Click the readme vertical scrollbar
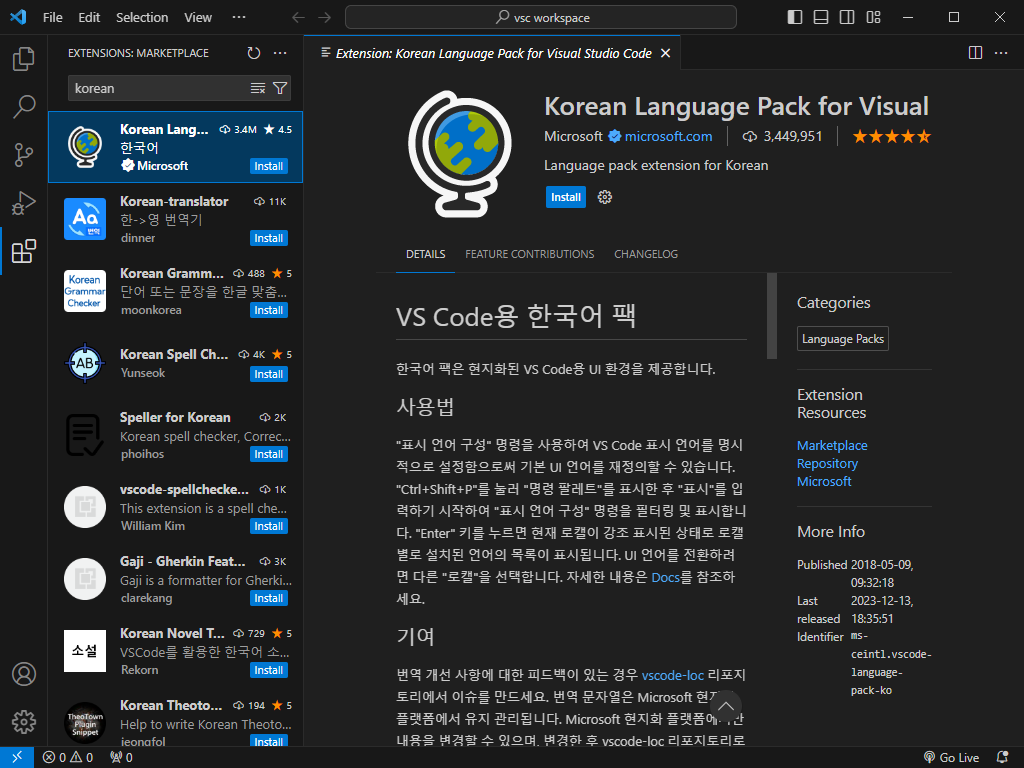Viewport: 1024px width, 768px height. [x=772, y=316]
